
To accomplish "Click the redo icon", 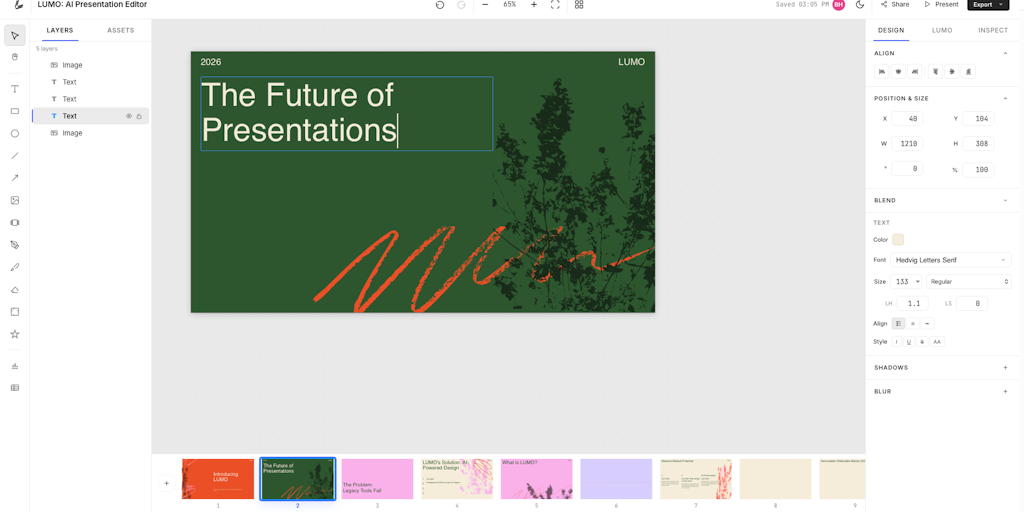I will pyautogui.click(x=461, y=5).
